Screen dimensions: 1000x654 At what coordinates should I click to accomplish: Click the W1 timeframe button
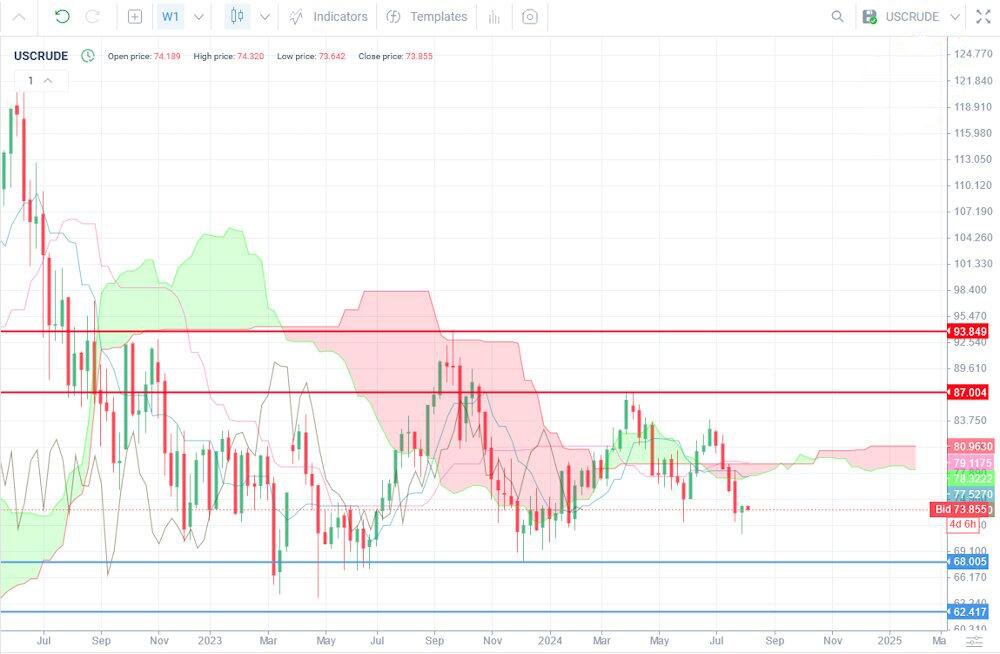(170, 16)
